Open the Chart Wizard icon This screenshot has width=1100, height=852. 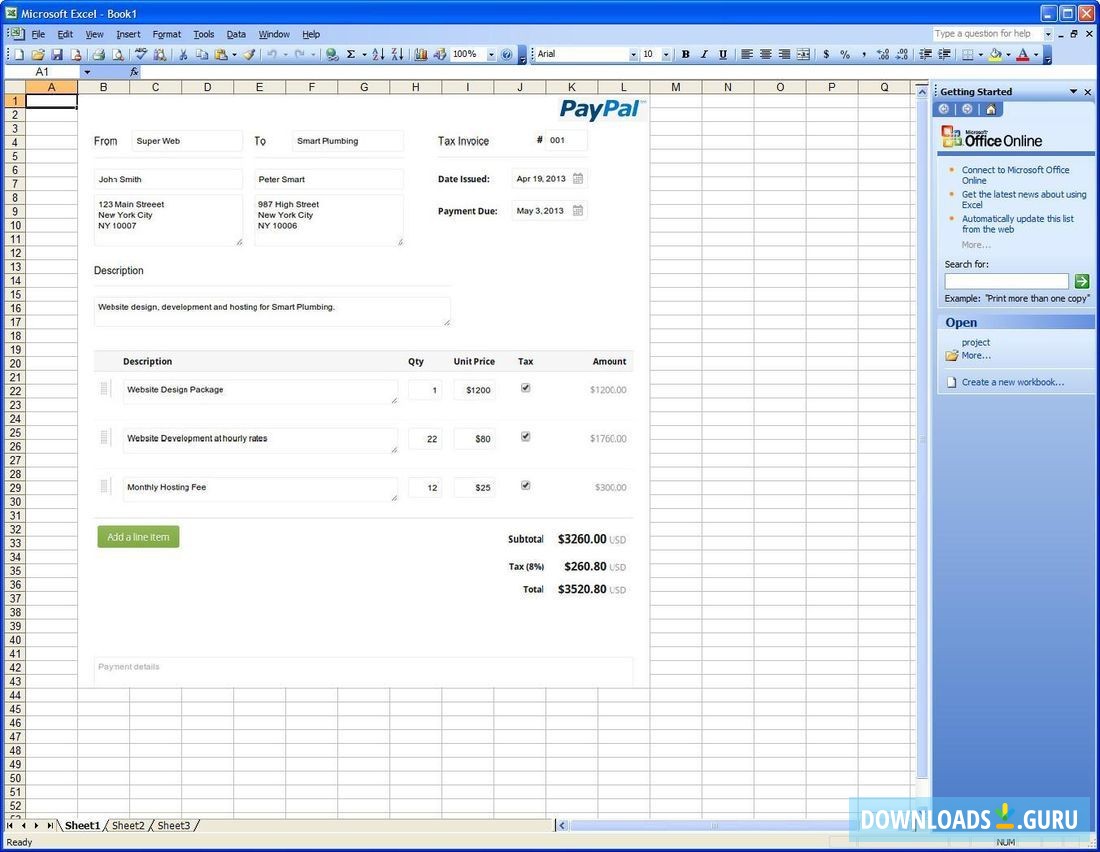(x=422, y=54)
